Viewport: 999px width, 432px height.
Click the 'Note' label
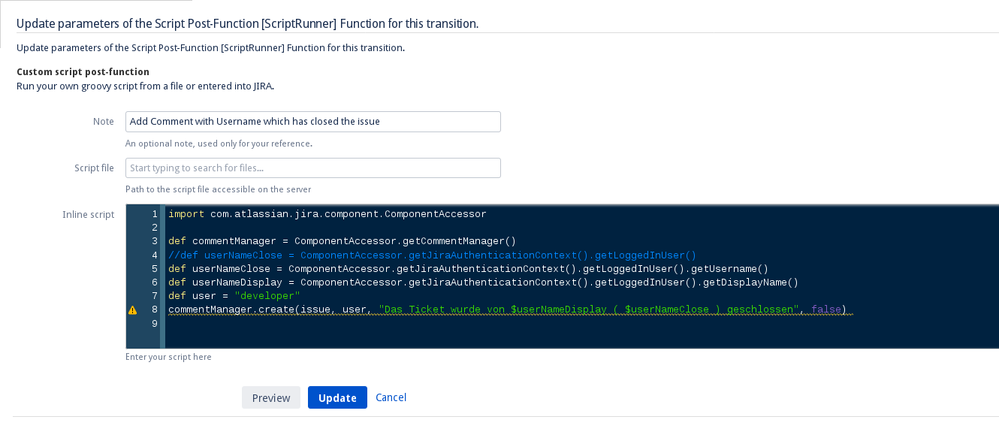coord(104,122)
